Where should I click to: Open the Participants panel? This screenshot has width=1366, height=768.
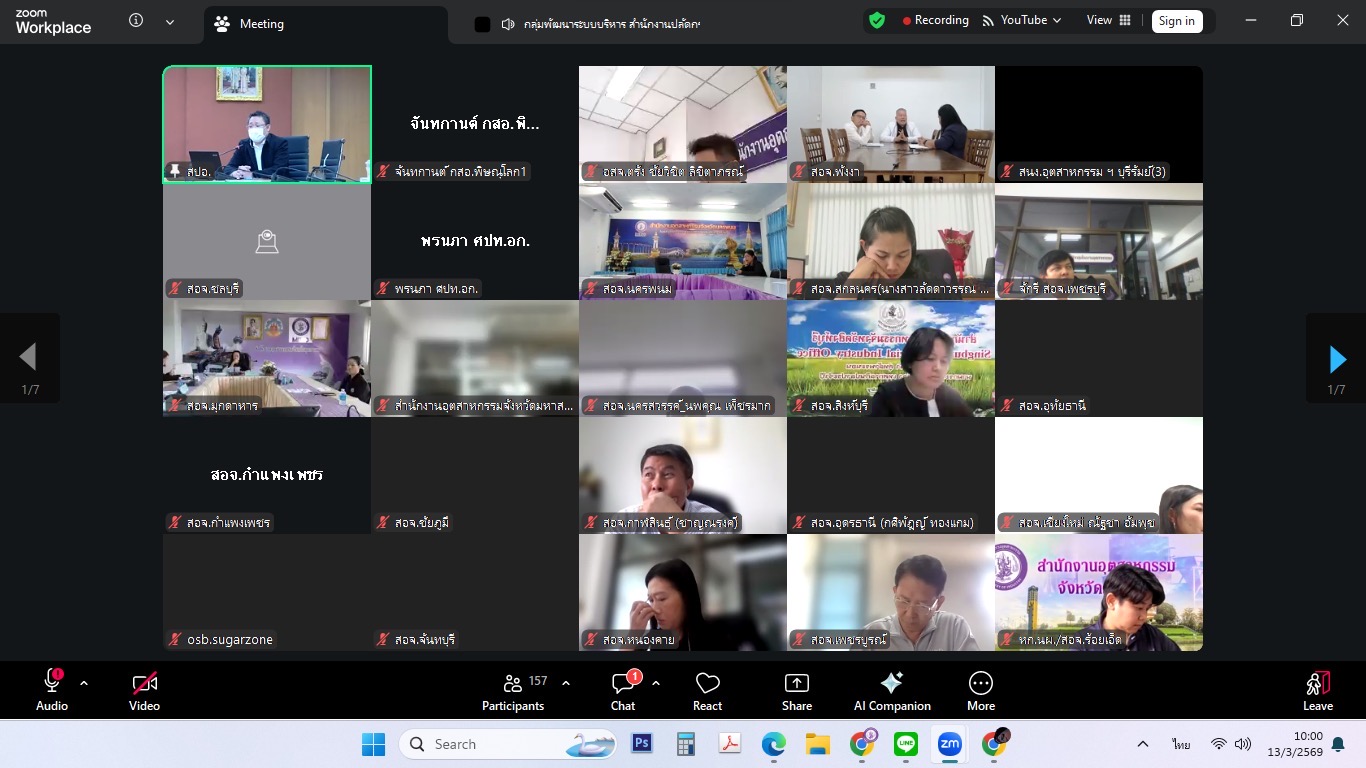[x=513, y=691]
